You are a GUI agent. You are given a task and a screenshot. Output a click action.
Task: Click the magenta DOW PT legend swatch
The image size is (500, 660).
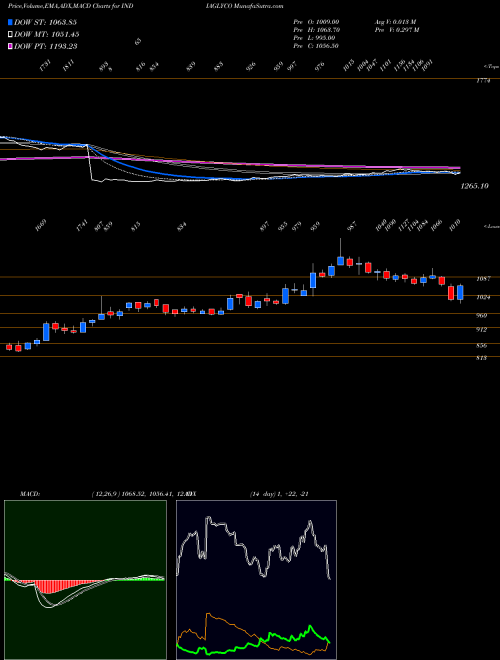11,47
